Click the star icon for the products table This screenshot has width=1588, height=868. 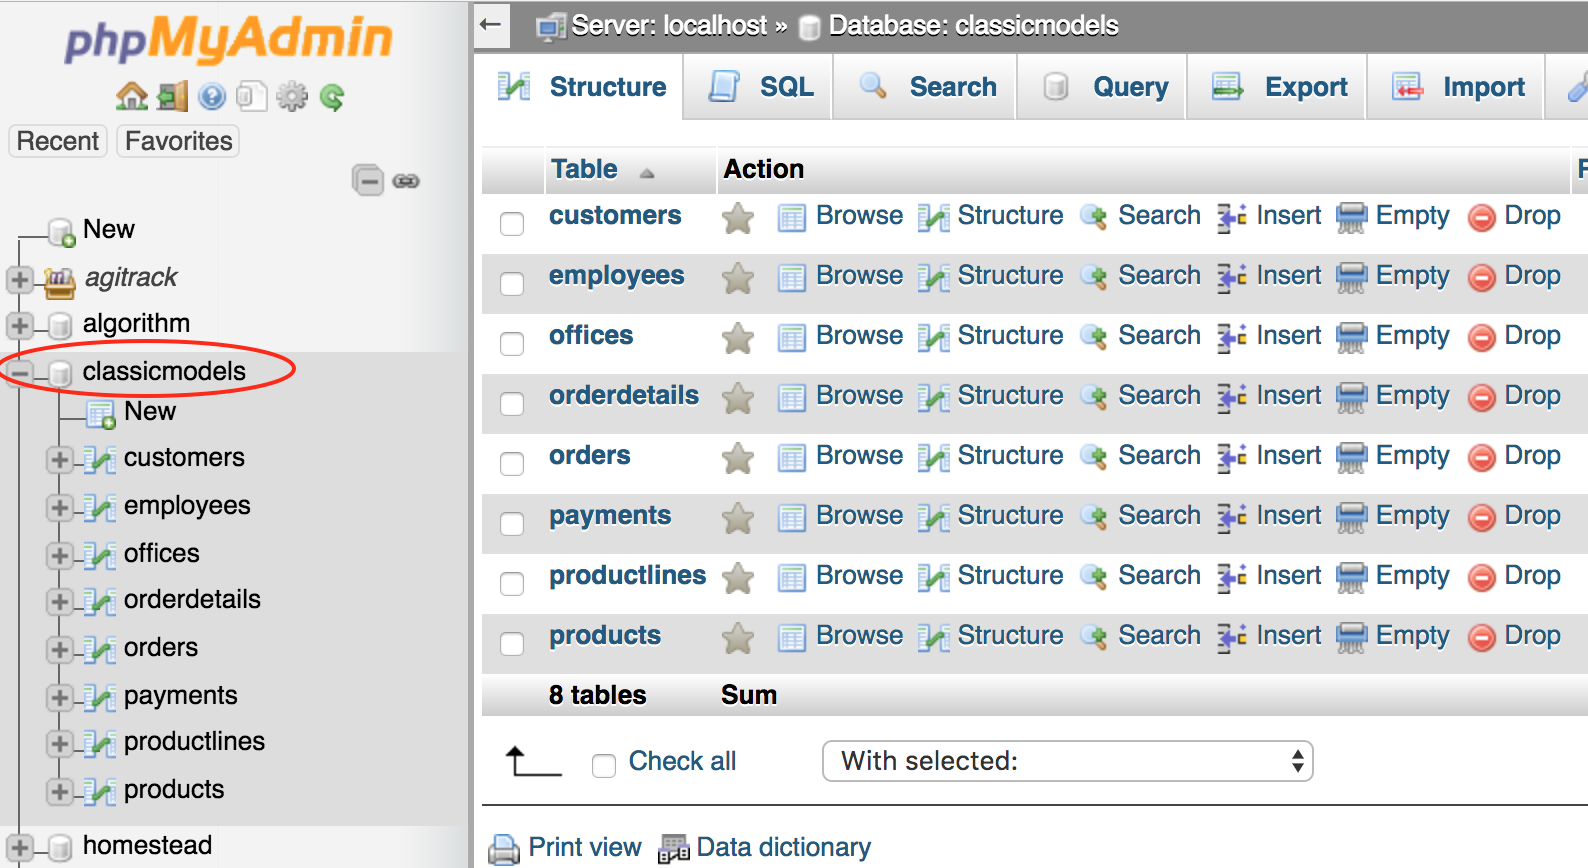point(738,637)
